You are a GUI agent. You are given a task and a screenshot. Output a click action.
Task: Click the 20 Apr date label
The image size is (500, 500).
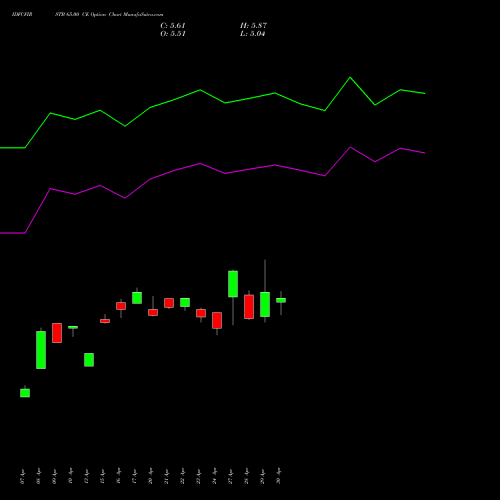click(x=150, y=476)
